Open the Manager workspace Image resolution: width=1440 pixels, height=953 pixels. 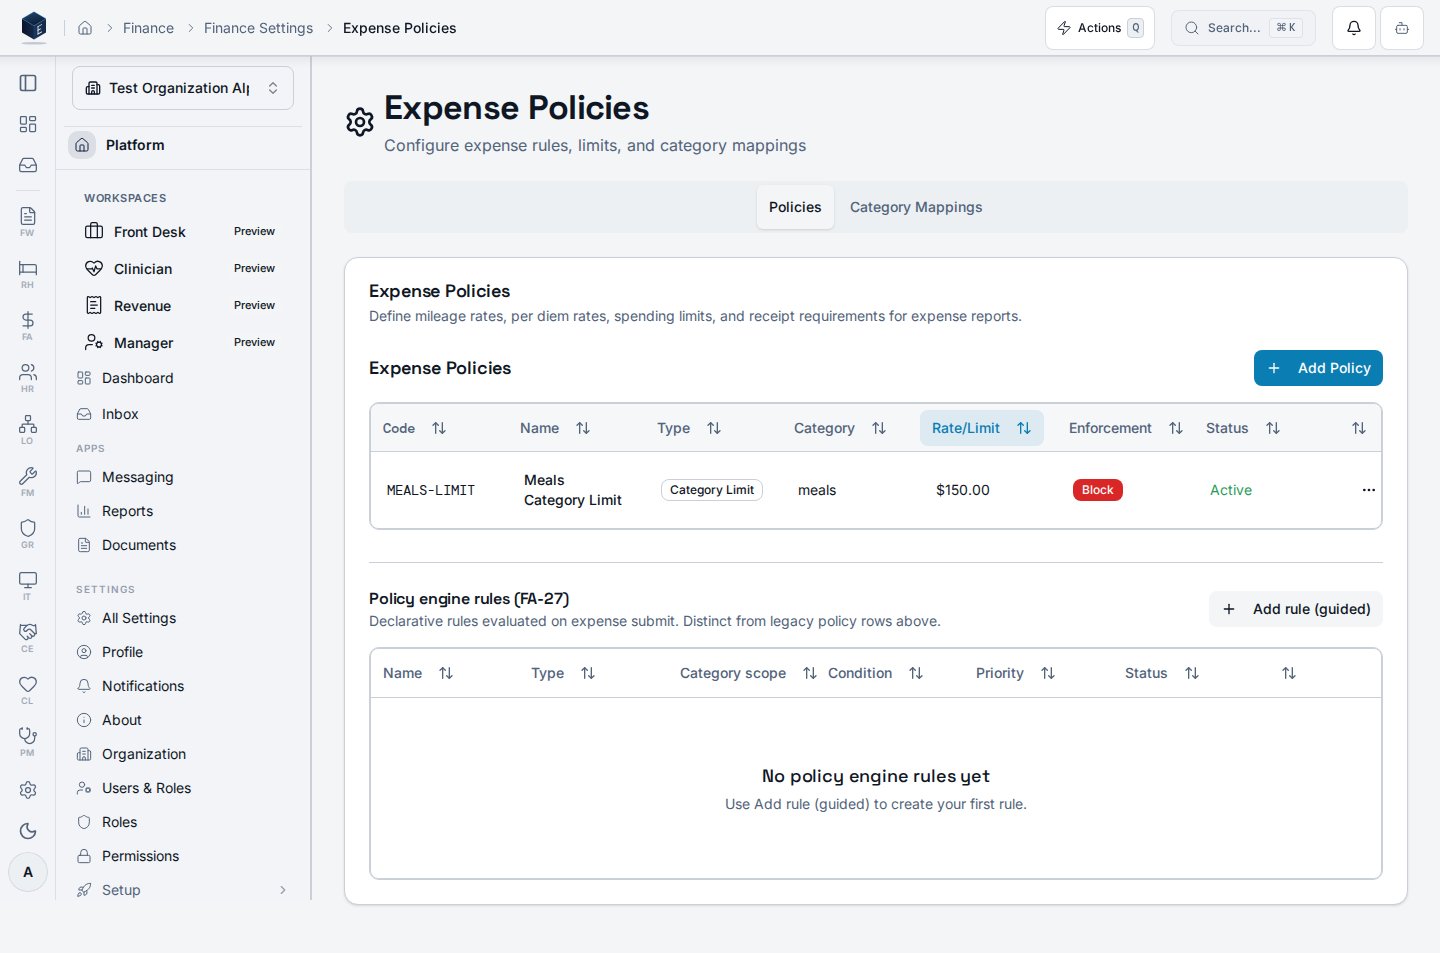click(183, 343)
